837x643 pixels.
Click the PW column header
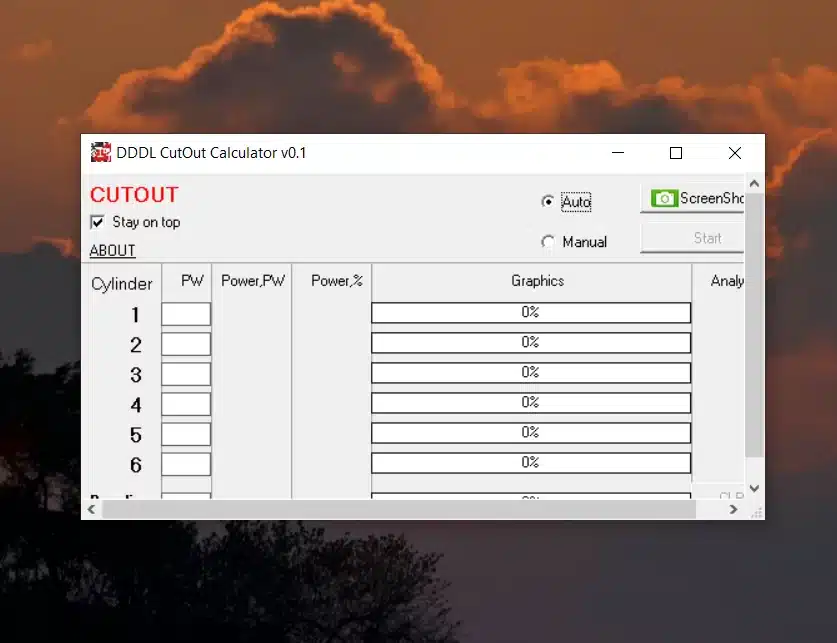188,281
